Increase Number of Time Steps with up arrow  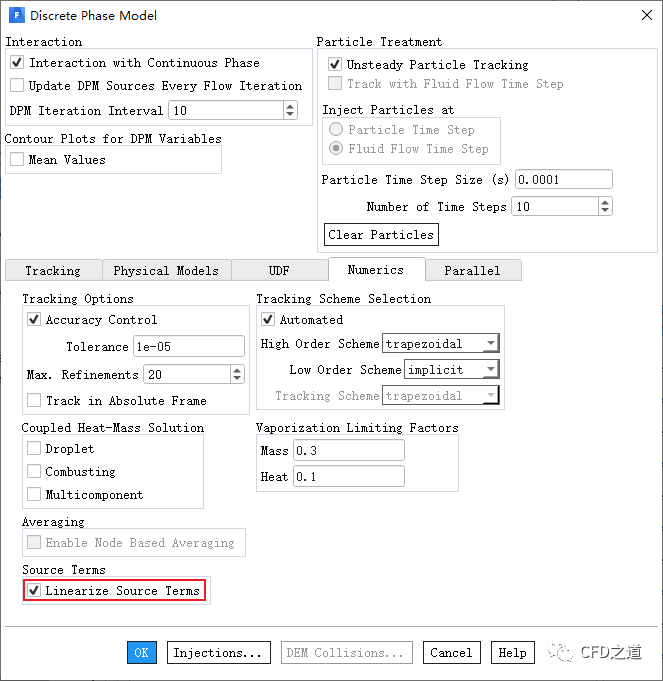(x=605, y=202)
